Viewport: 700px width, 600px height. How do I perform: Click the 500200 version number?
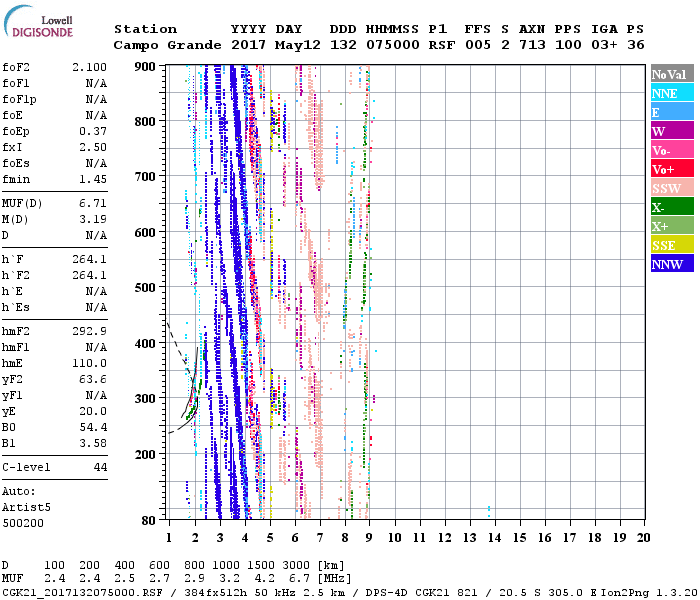click(x=23, y=523)
